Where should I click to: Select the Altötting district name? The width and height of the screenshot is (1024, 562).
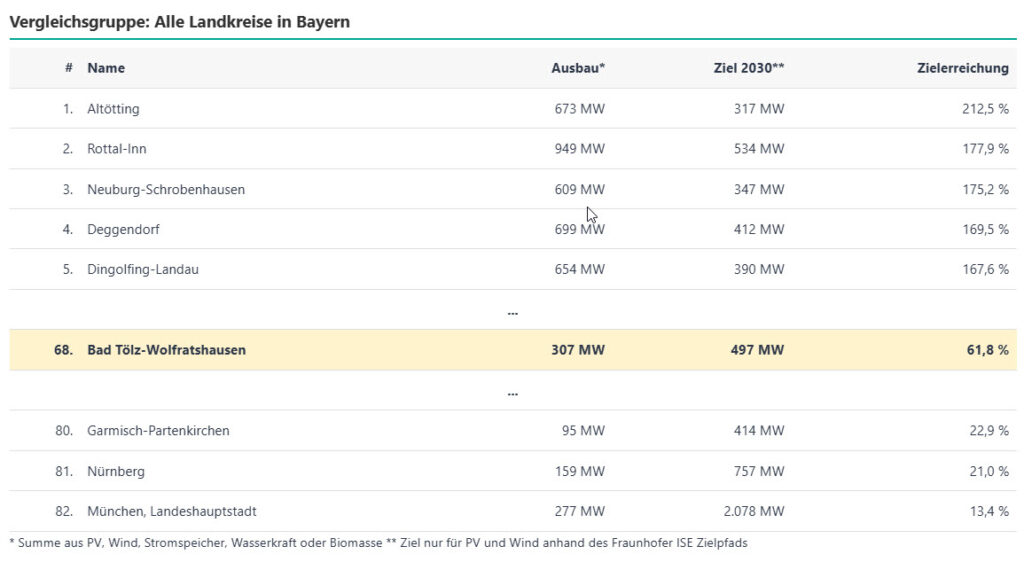(x=113, y=109)
